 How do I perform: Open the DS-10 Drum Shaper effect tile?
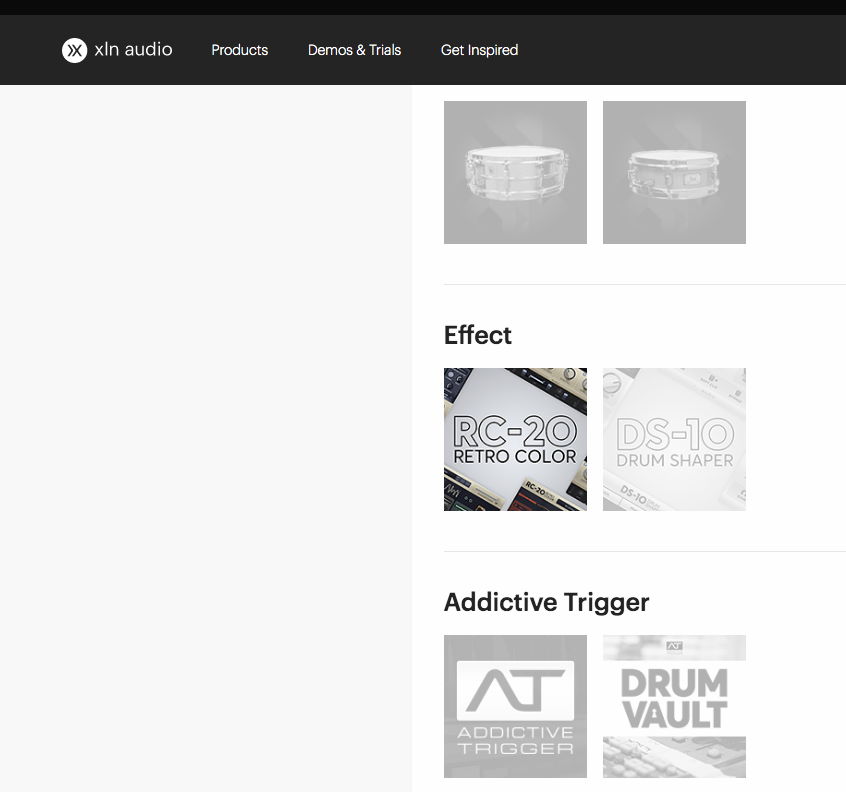tap(674, 439)
